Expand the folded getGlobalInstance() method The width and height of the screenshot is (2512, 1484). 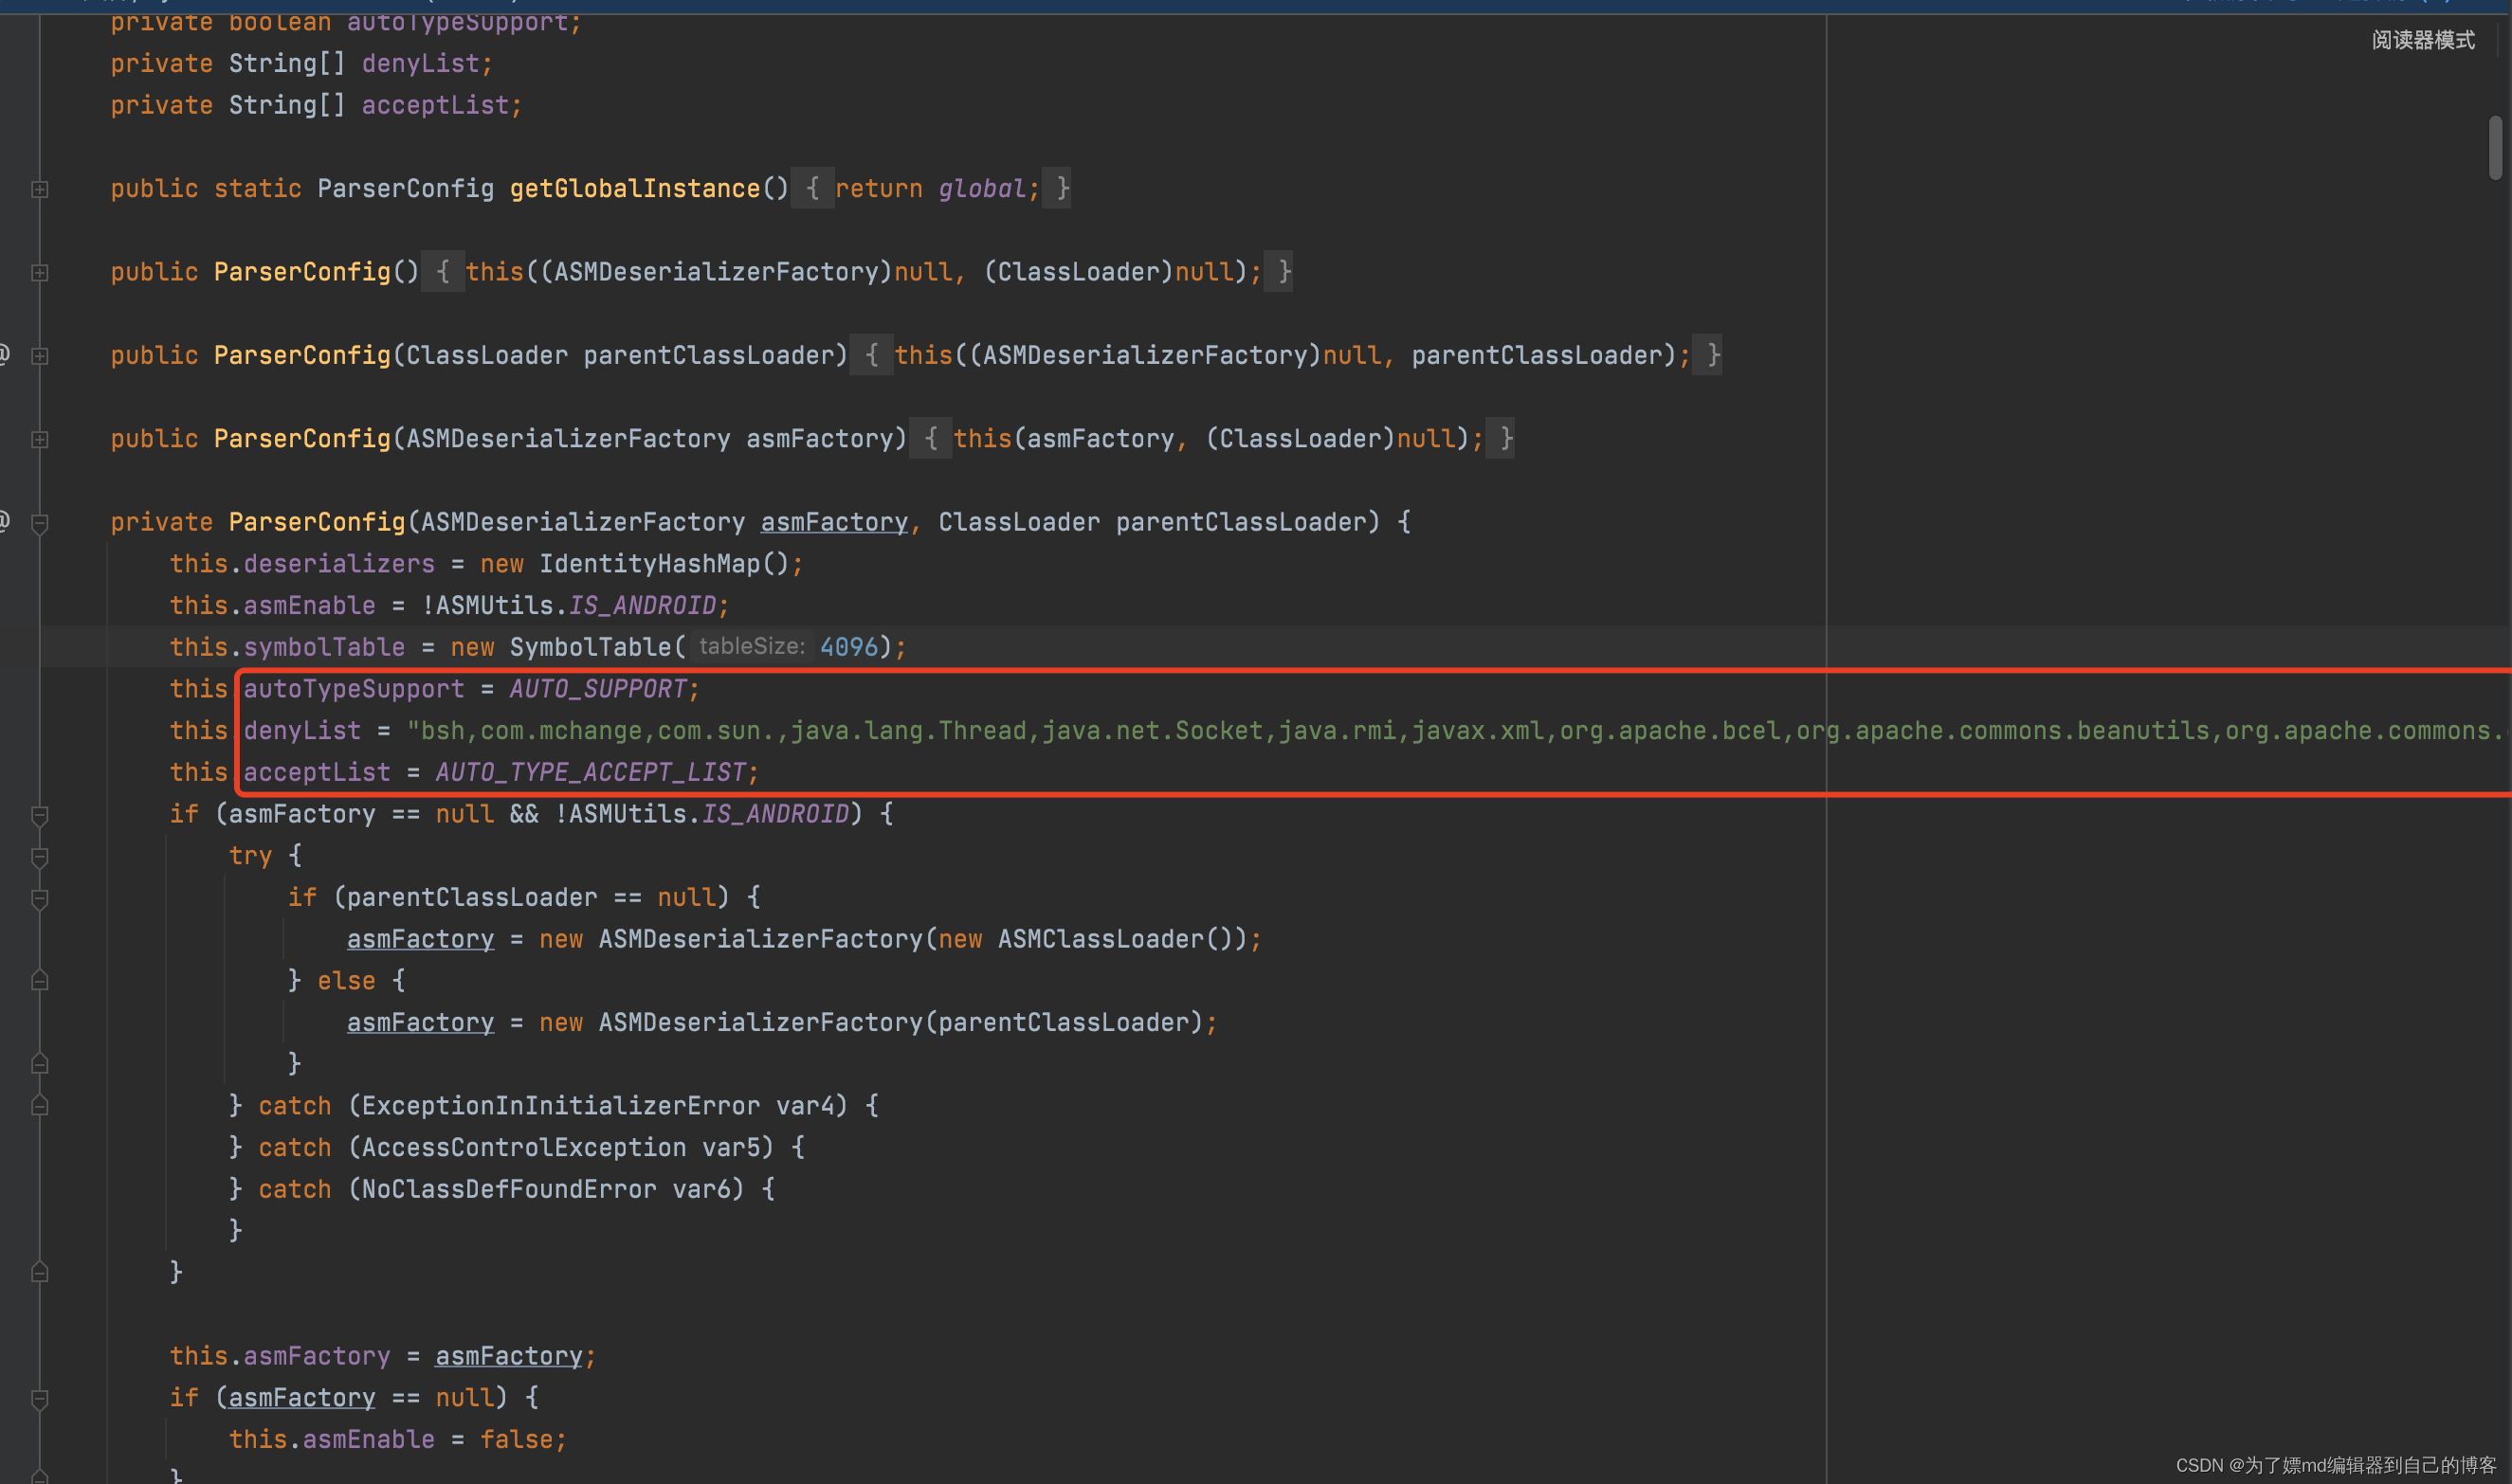[40, 189]
